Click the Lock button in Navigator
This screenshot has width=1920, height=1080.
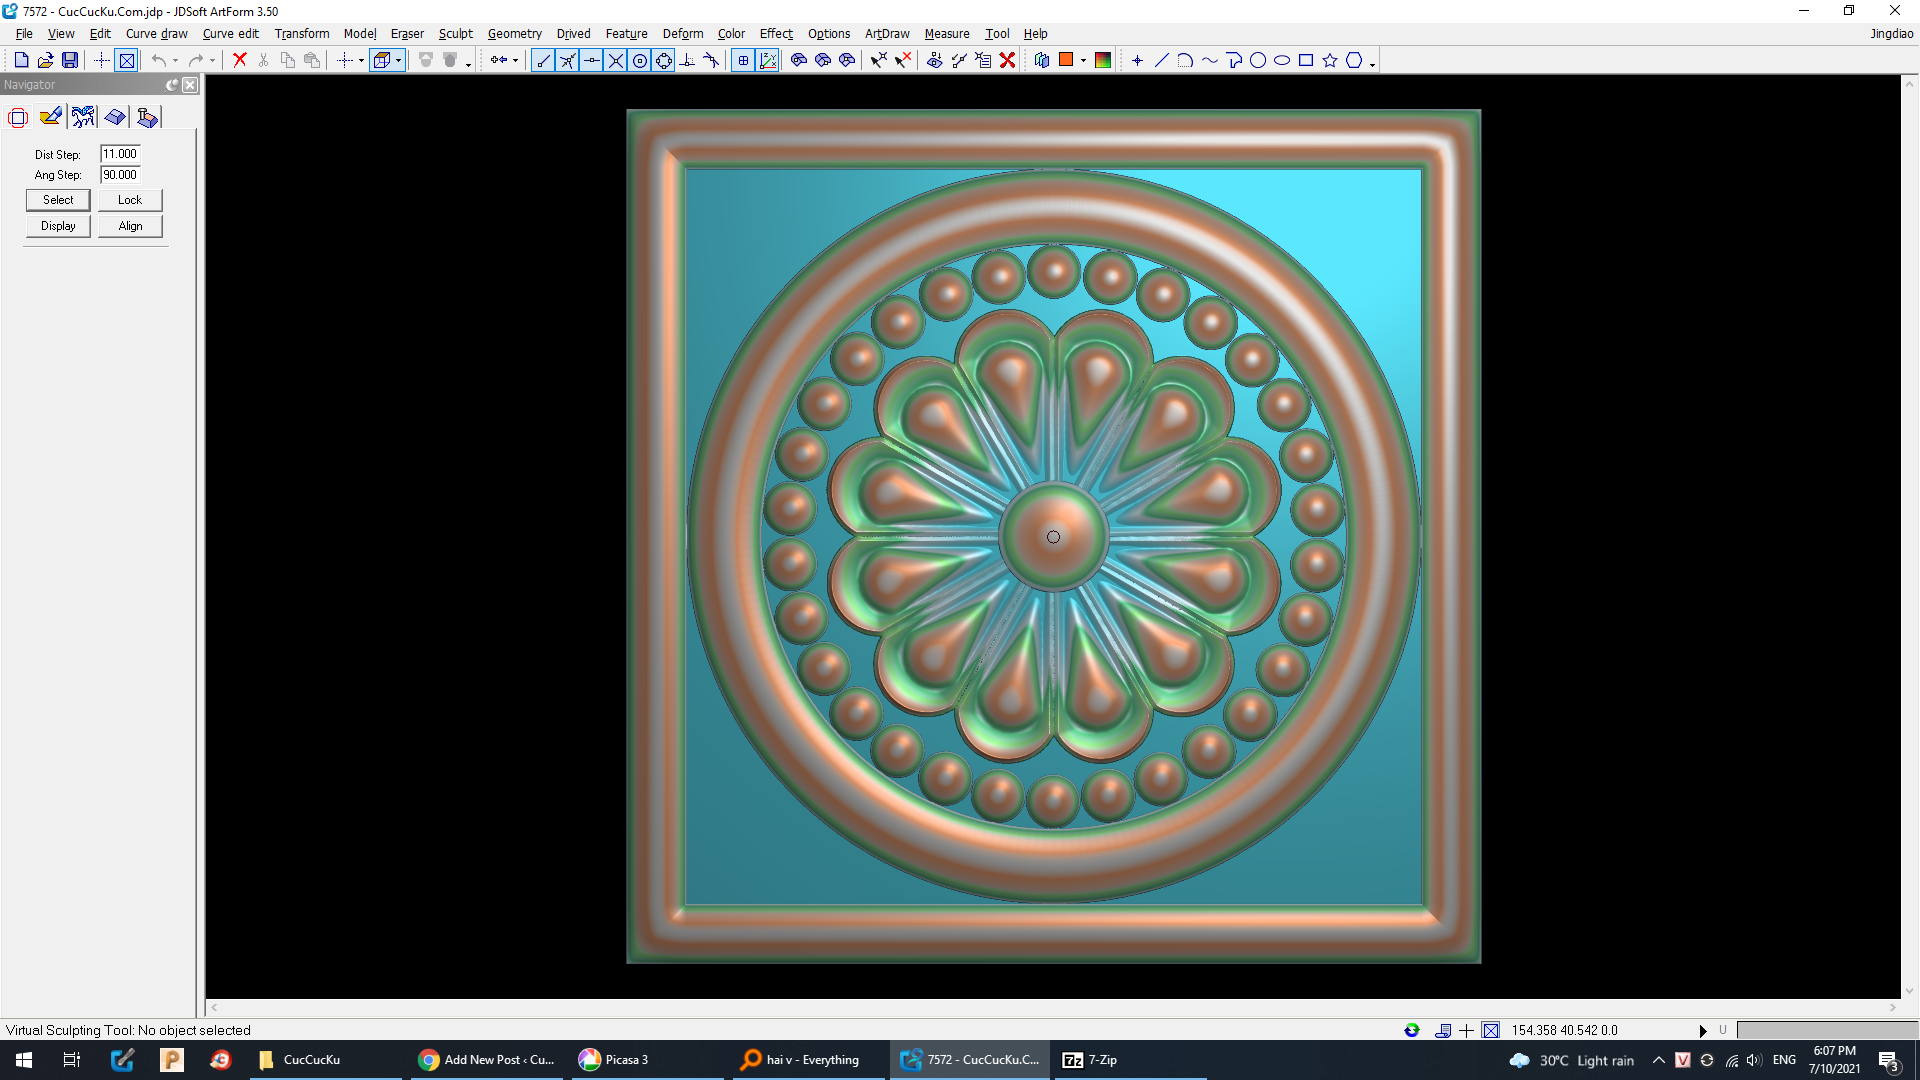[x=130, y=200]
